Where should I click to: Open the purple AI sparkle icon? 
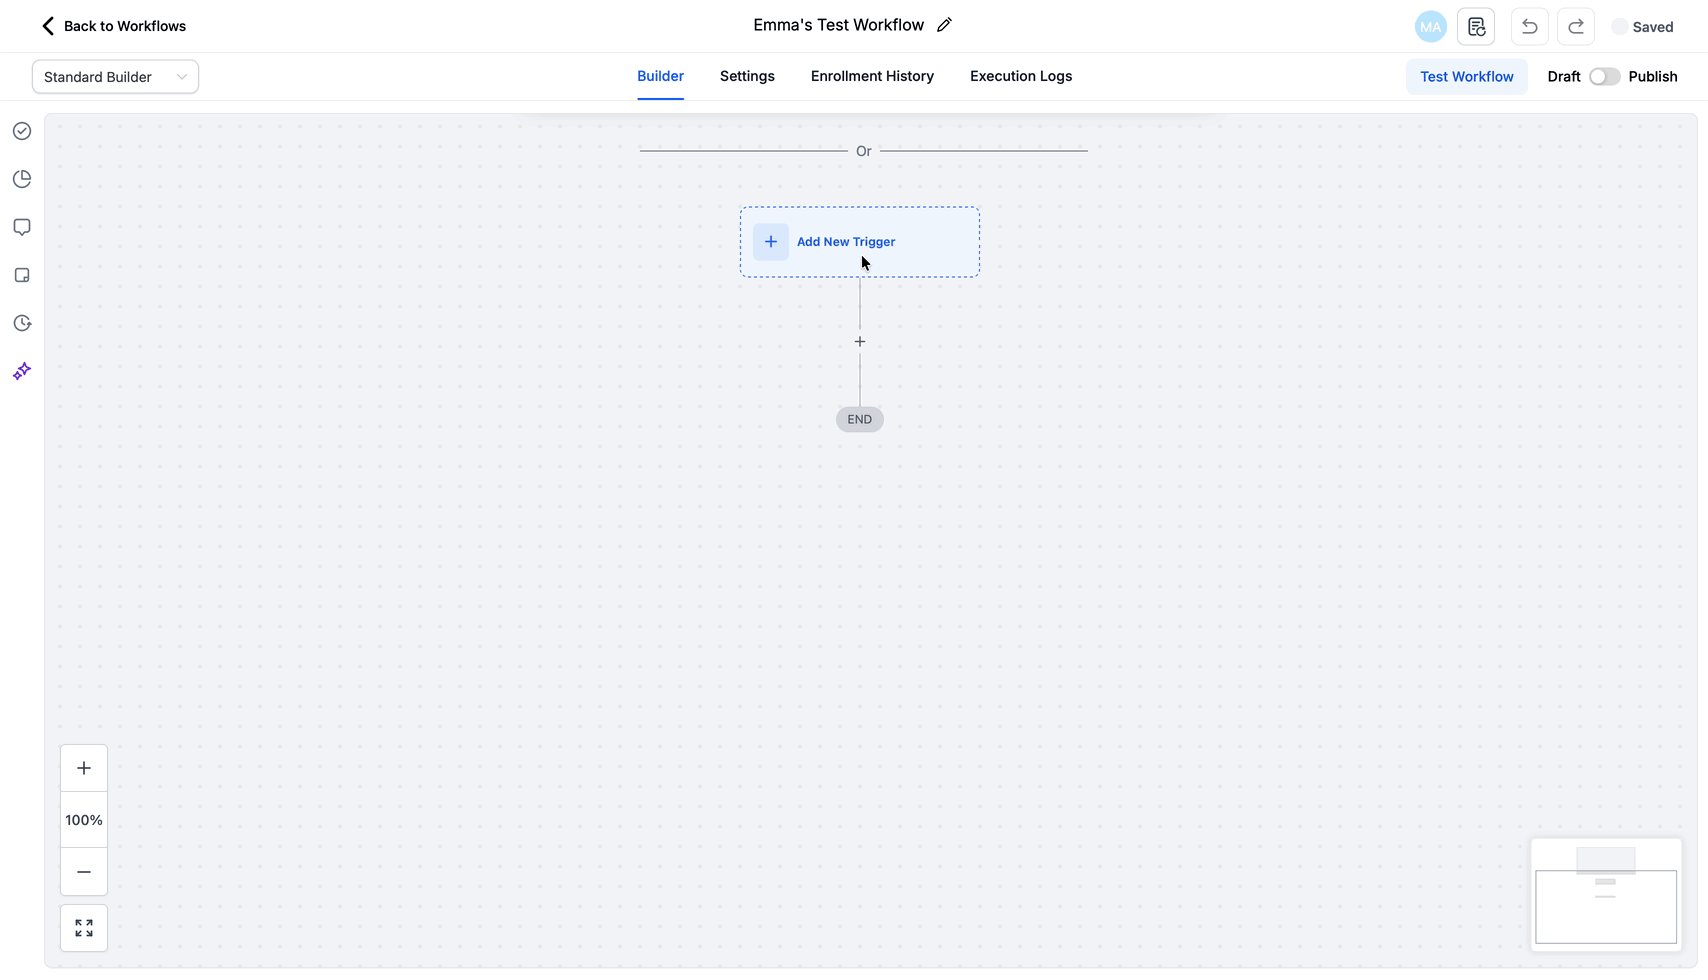point(22,371)
